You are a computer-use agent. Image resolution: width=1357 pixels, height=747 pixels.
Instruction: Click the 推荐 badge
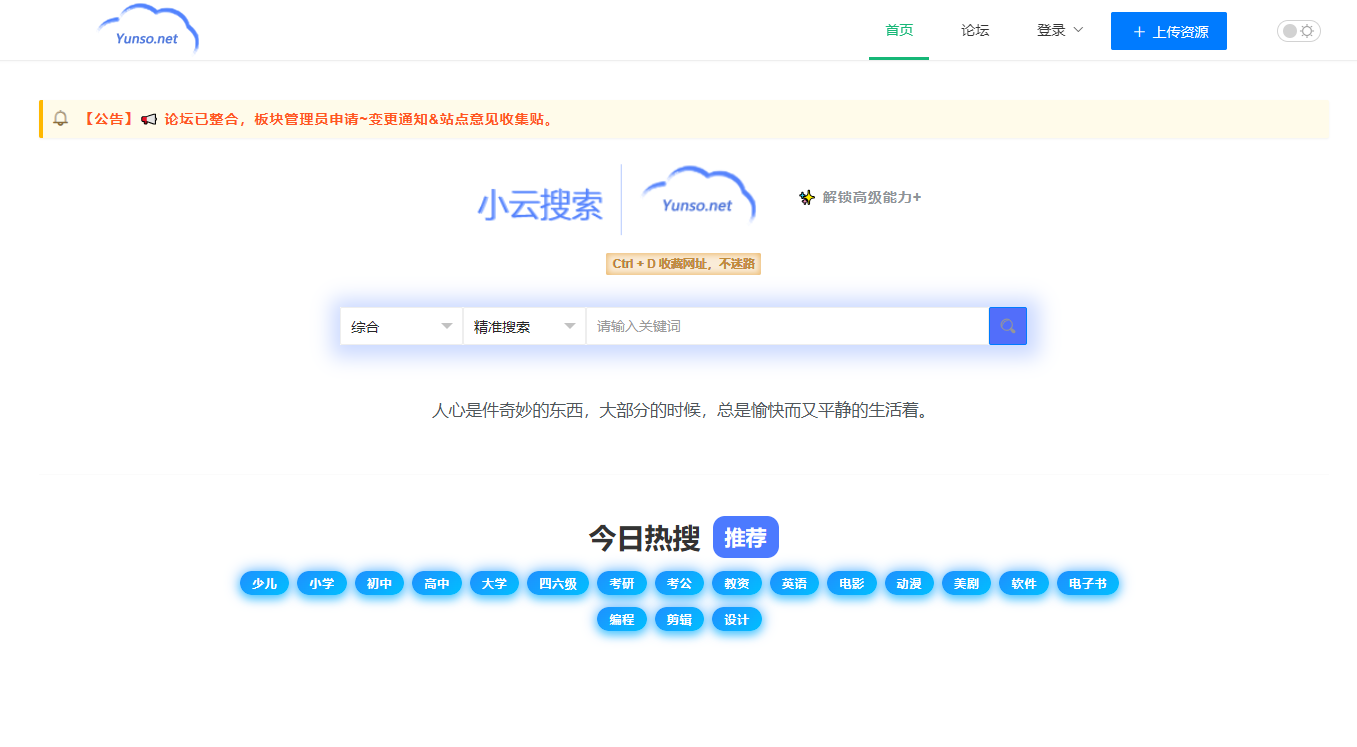(745, 537)
